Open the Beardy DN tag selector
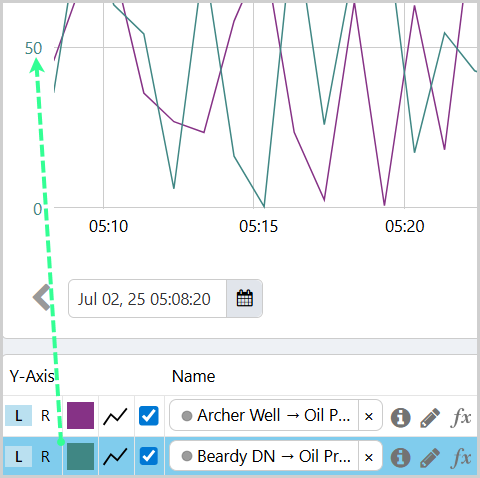480x478 pixels. (264, 456)
